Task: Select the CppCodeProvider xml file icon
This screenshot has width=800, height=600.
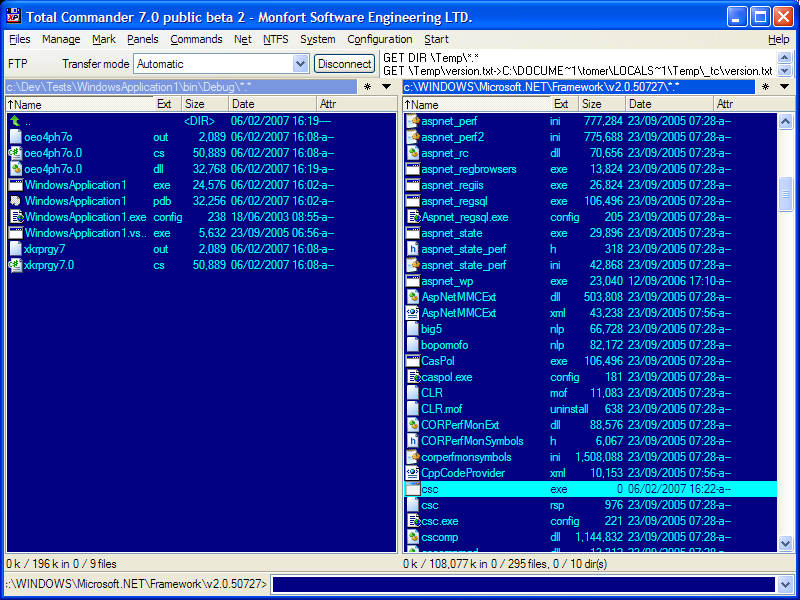Action: (412, 473)
